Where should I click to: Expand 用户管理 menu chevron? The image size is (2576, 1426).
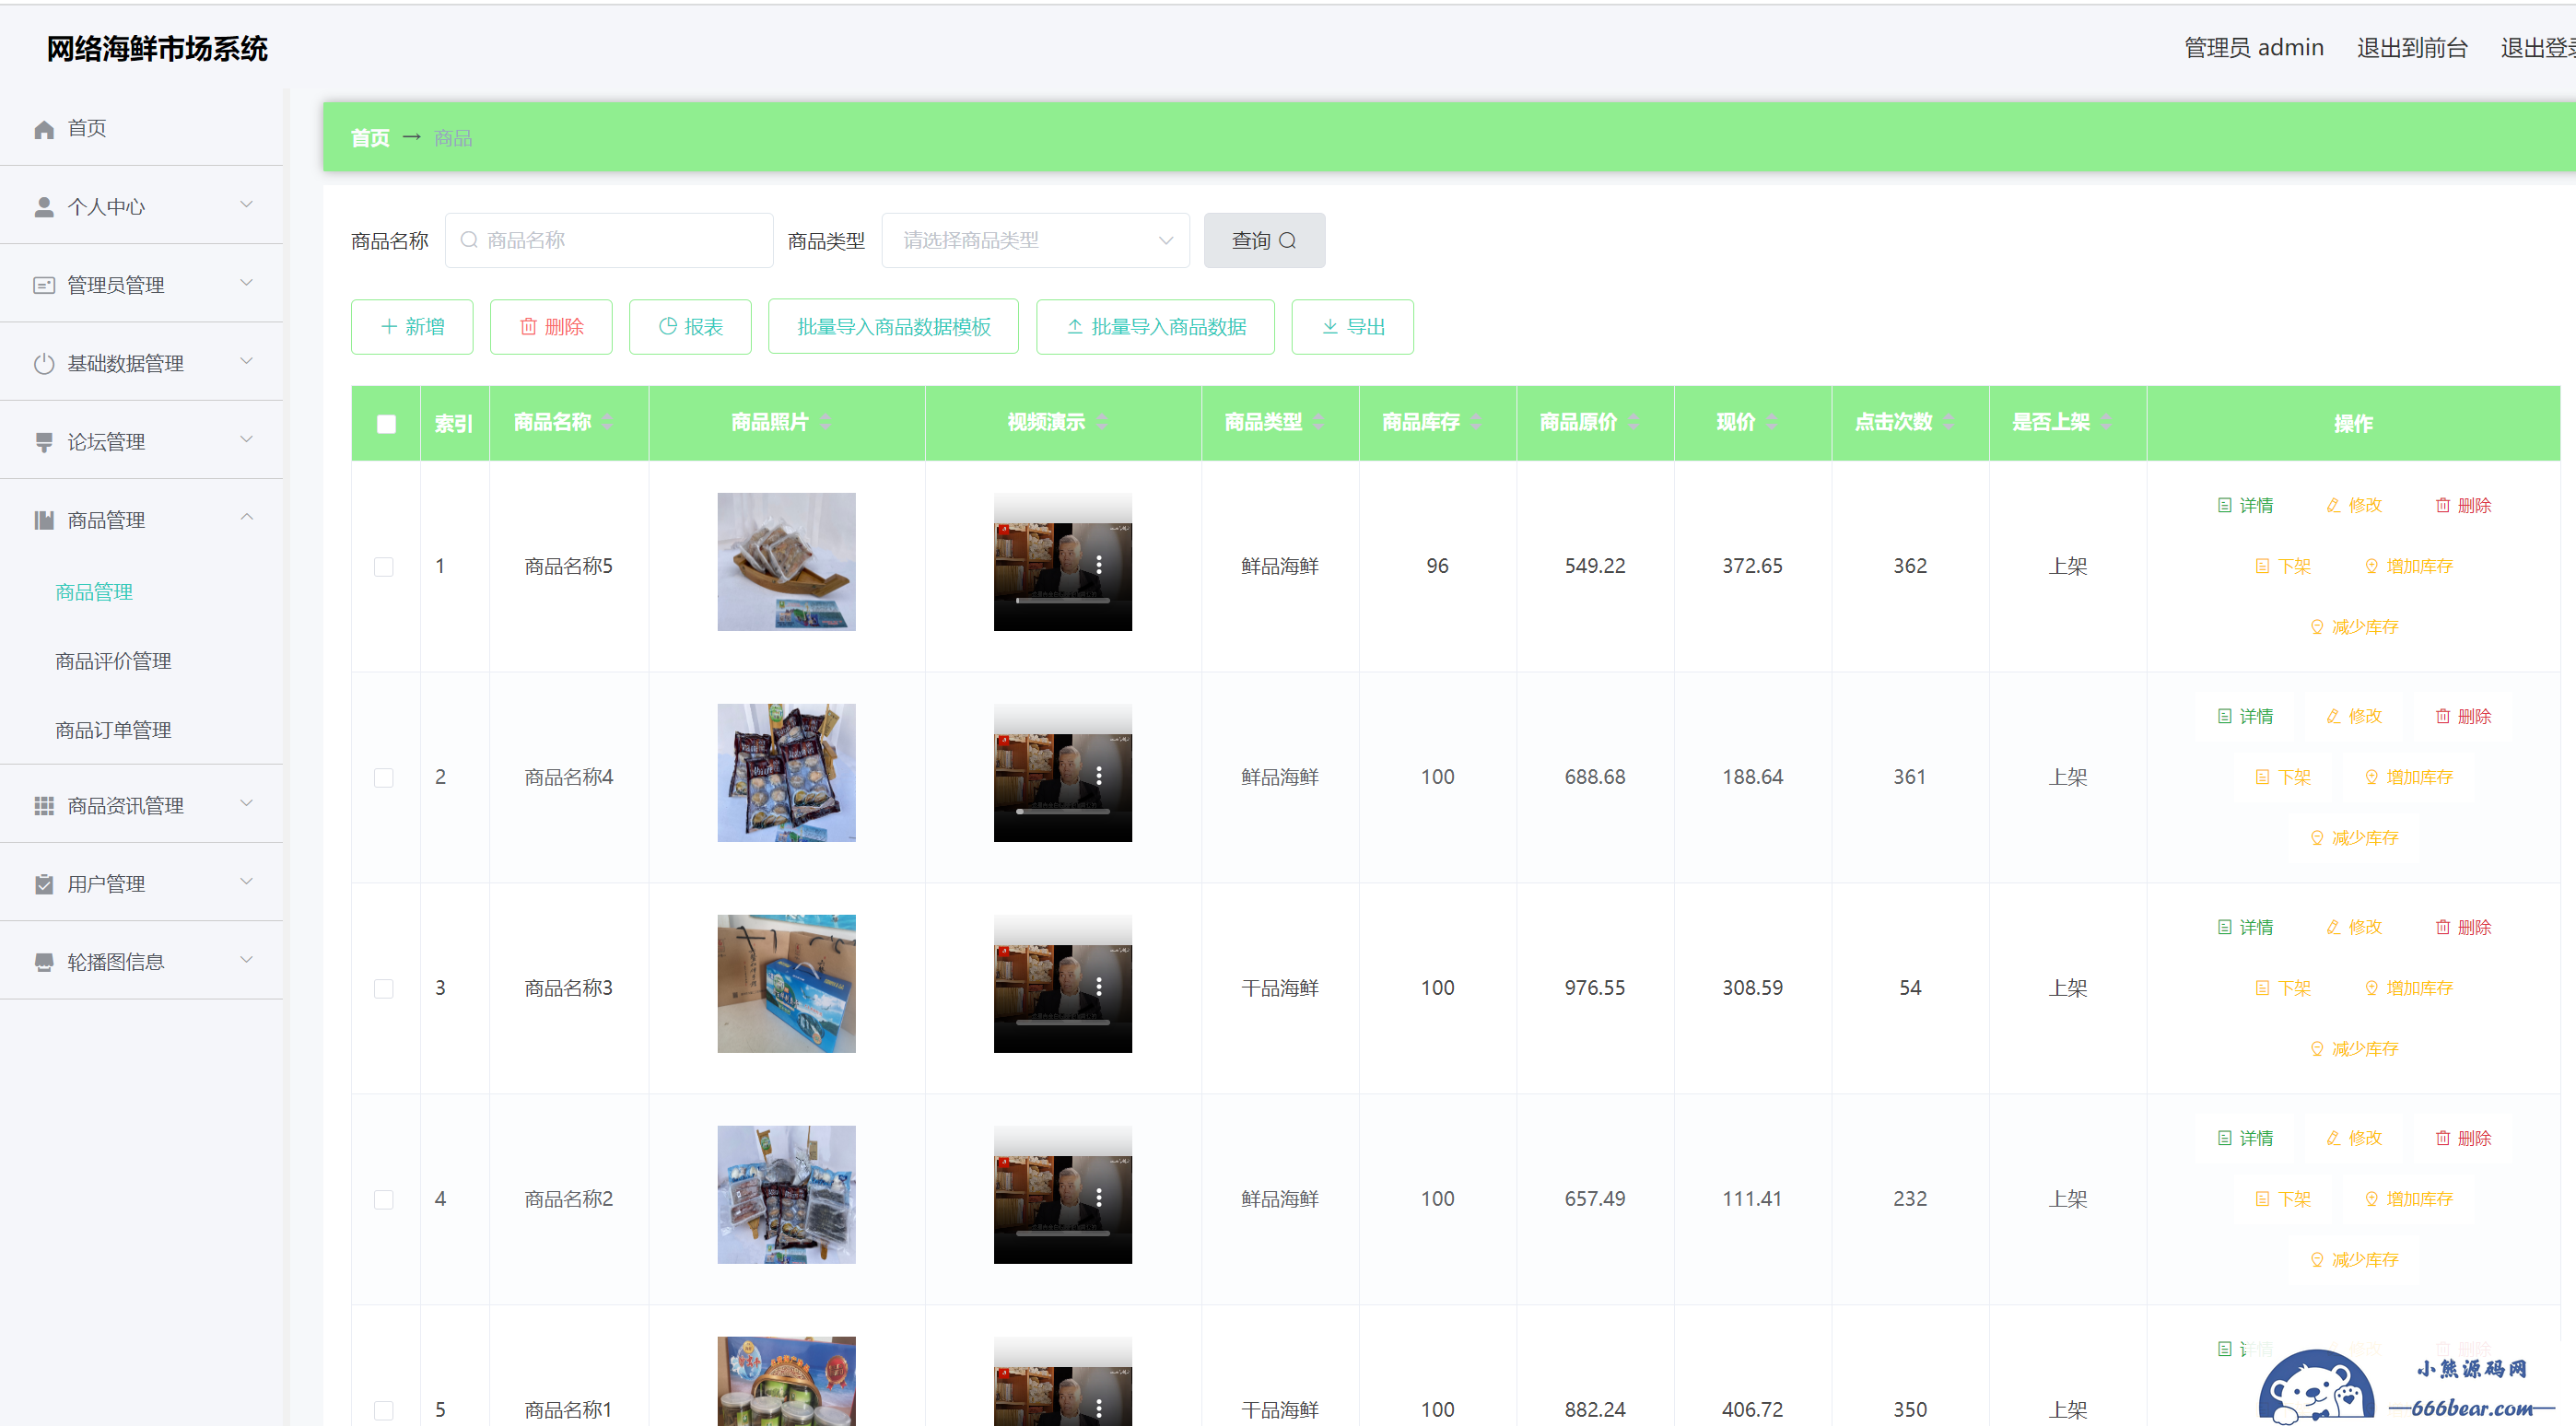tap(246, 882)
